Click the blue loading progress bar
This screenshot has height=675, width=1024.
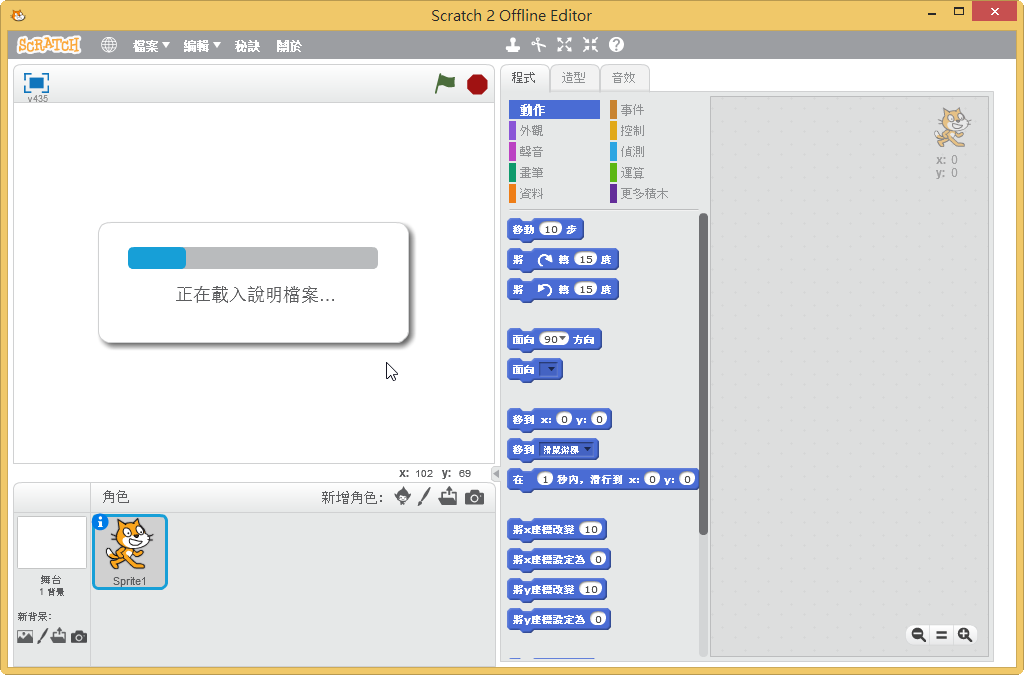tap(253, 258)
